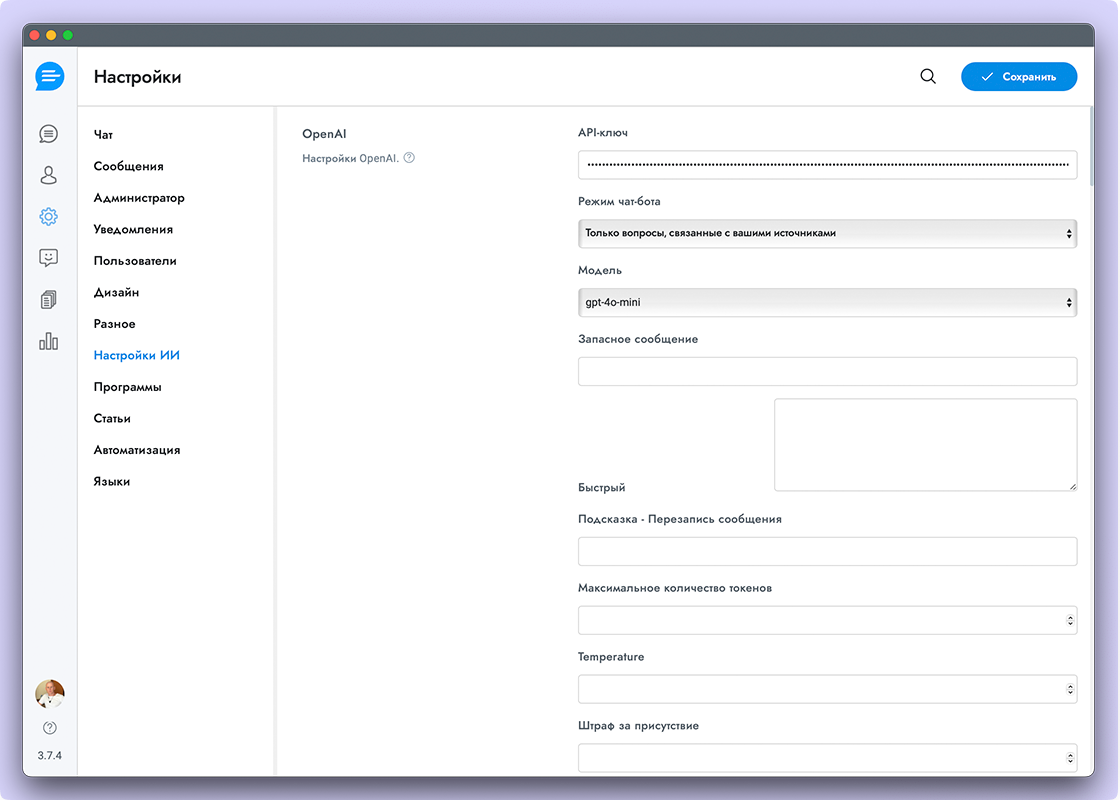Screen dimensions: 1120x800
Task: Open the reports bar chart icon
Action: click(x=48, y=342)
